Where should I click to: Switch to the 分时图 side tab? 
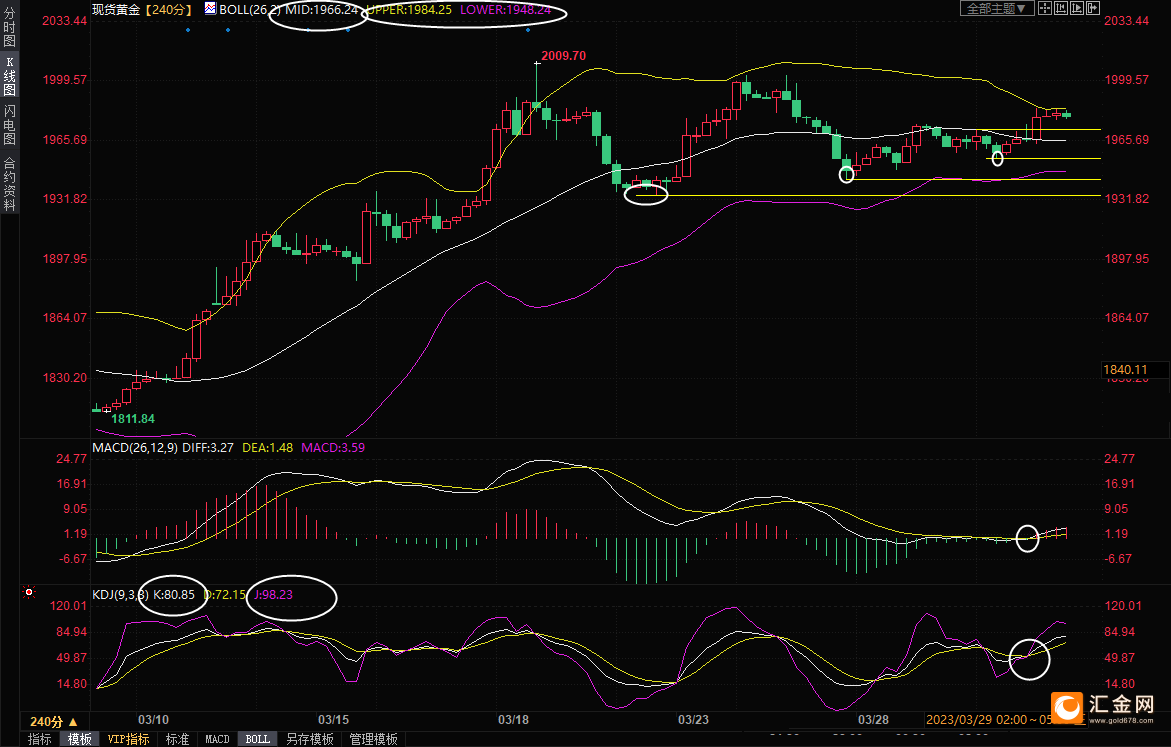click(10, 28)
